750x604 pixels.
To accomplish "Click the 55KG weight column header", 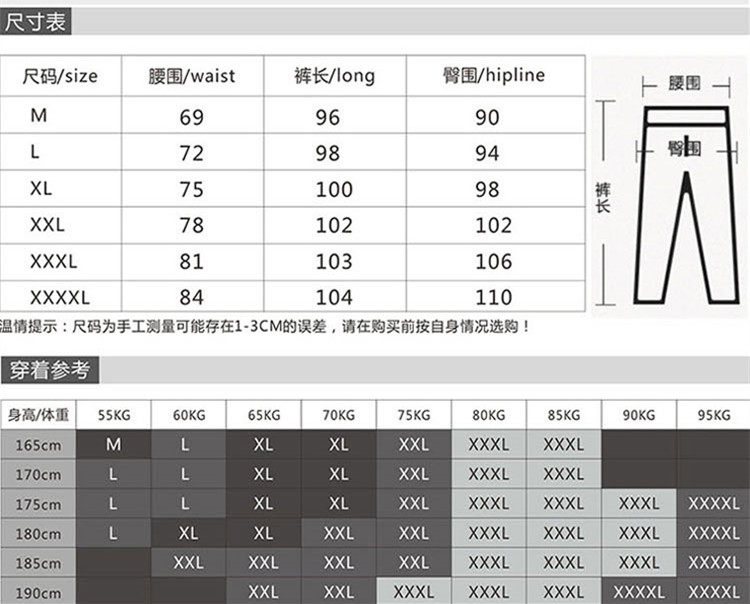I will pos(114,415).
